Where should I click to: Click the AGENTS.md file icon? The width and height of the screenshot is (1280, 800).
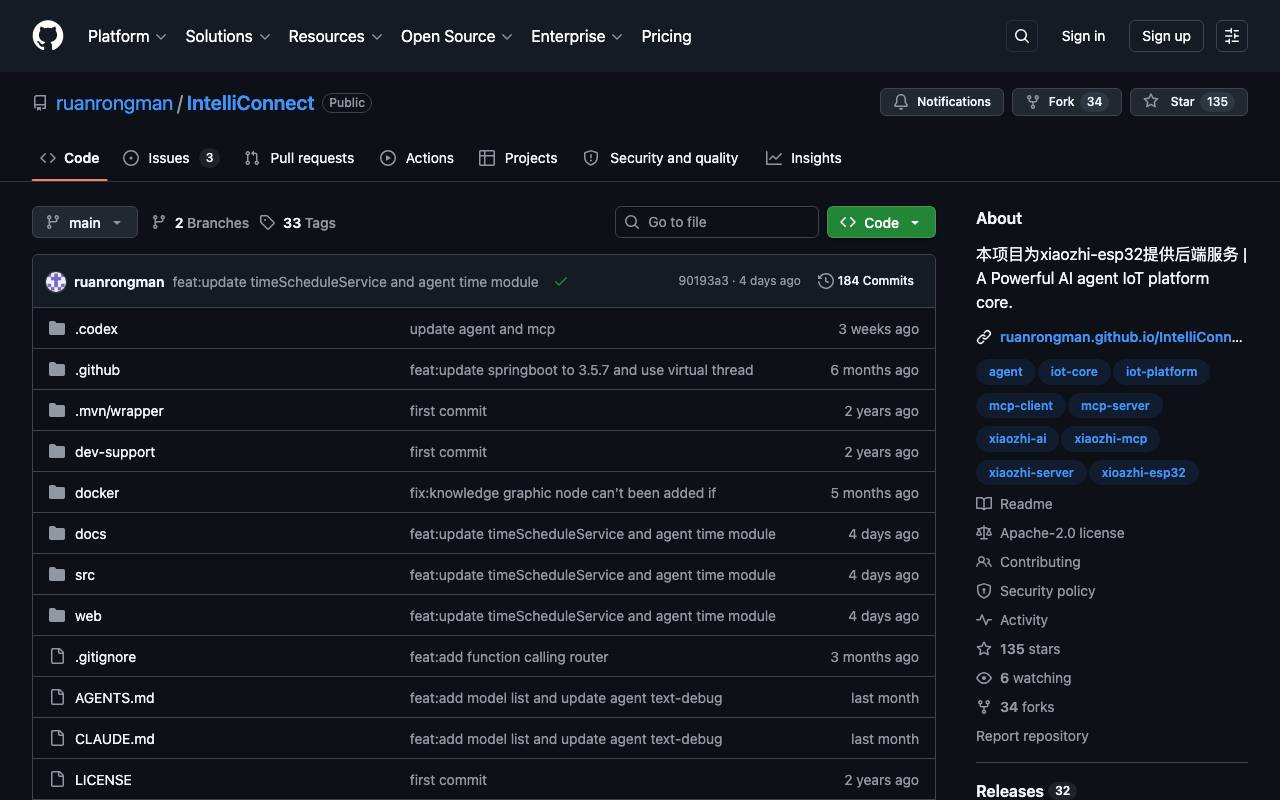(x=57, y=698)
